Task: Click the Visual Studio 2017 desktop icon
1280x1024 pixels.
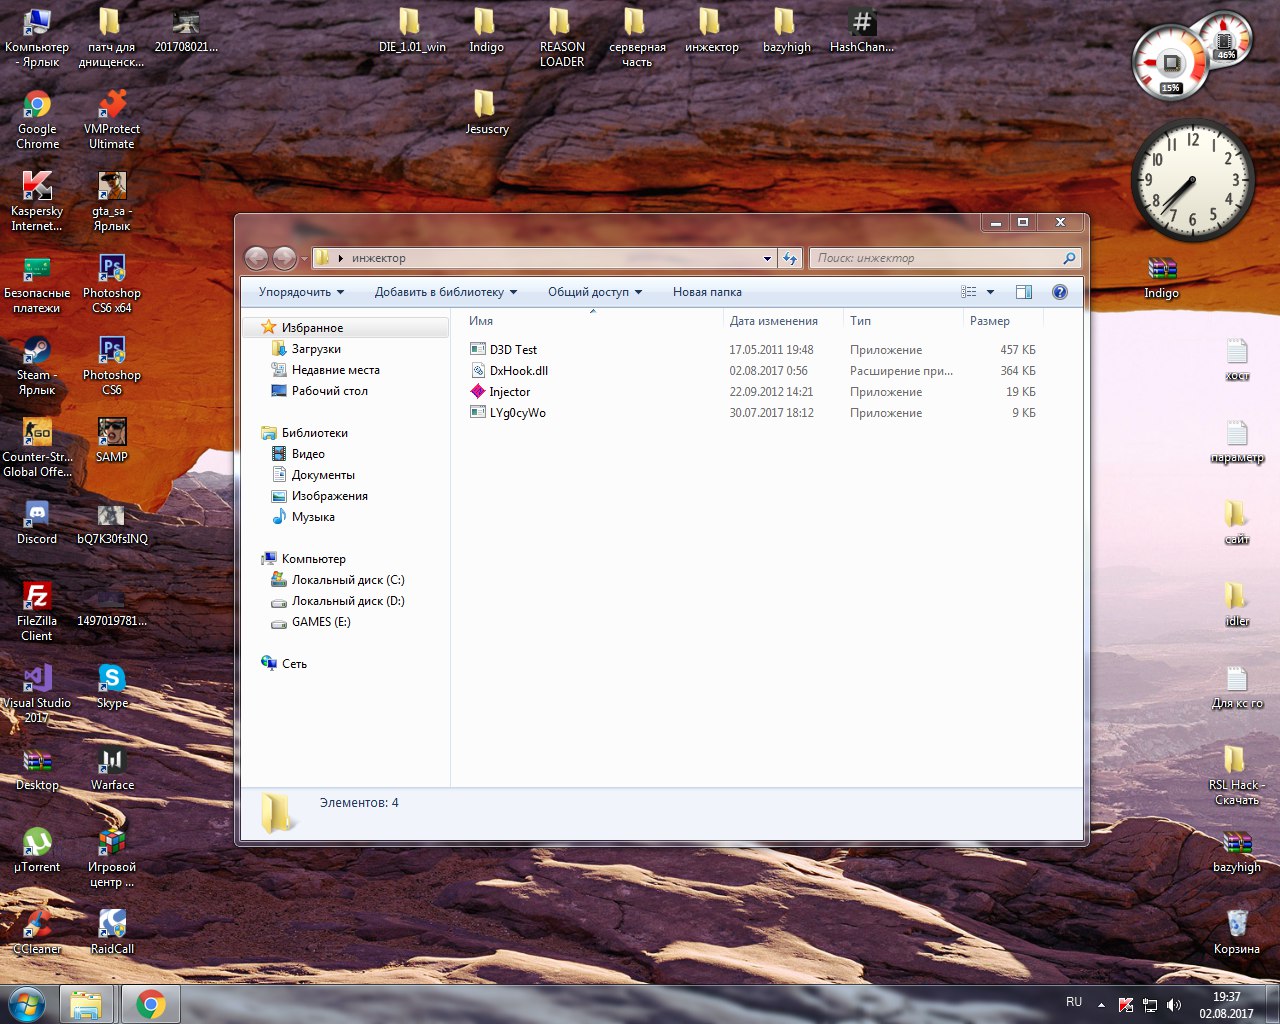Action: pos(37,680)
